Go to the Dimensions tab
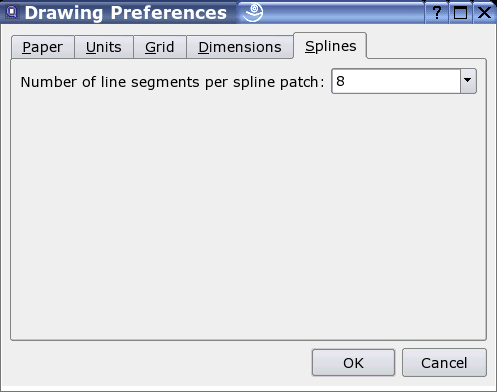The image size is (497, 392). (x=240, y=47)
